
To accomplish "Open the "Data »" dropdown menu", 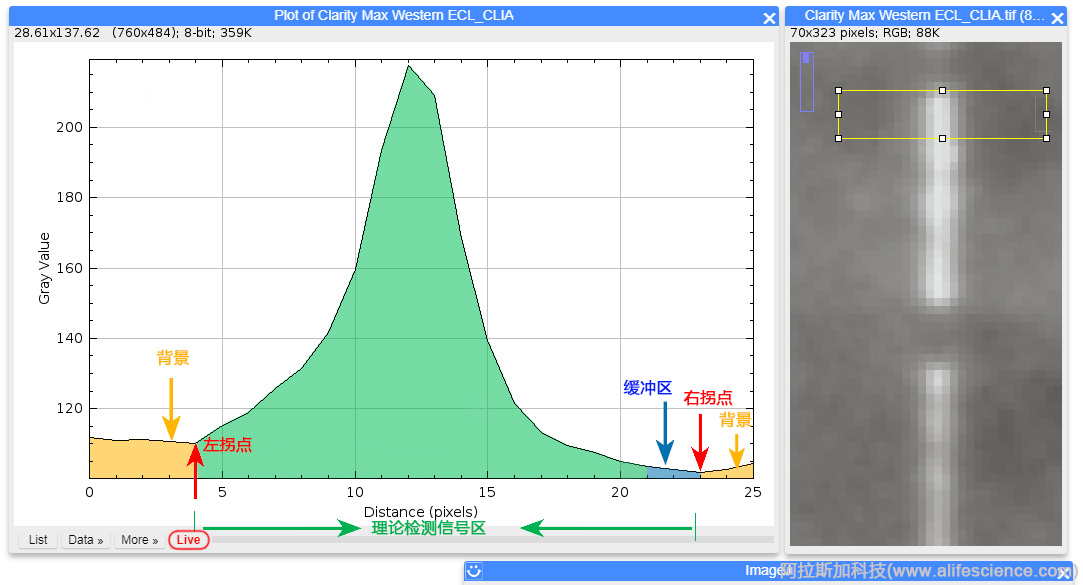I will 85,539.
